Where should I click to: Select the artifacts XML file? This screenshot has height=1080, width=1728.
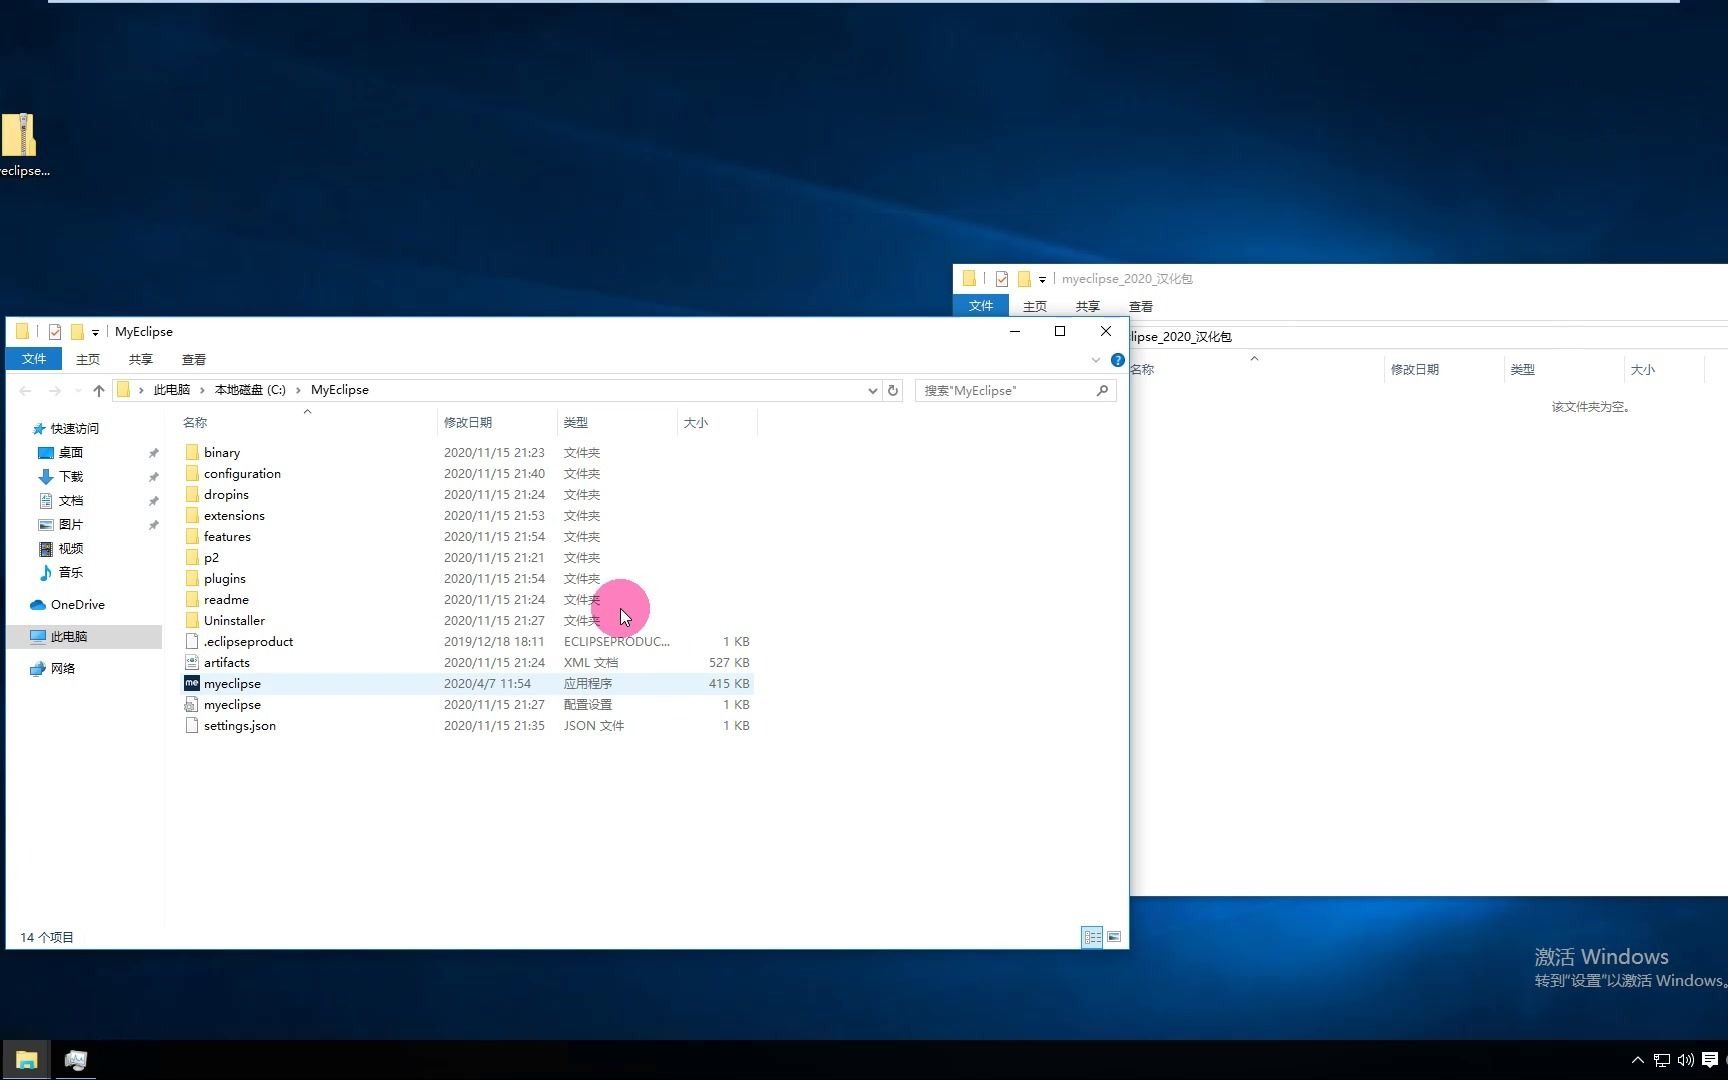227,662
